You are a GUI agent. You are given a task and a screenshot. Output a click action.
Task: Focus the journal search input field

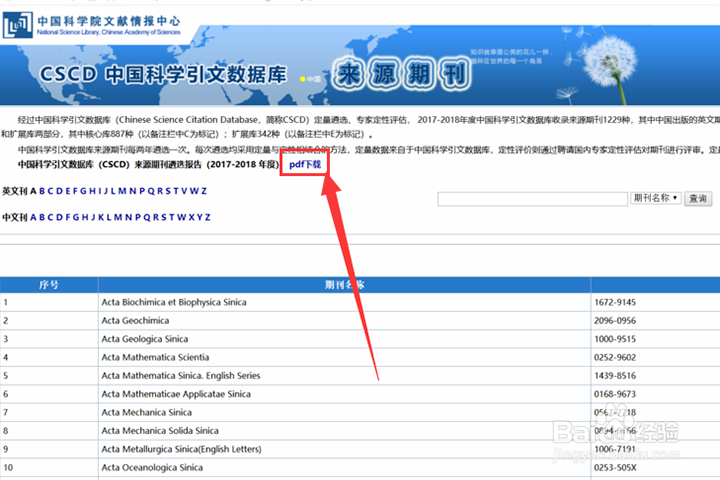click(533, 199)
